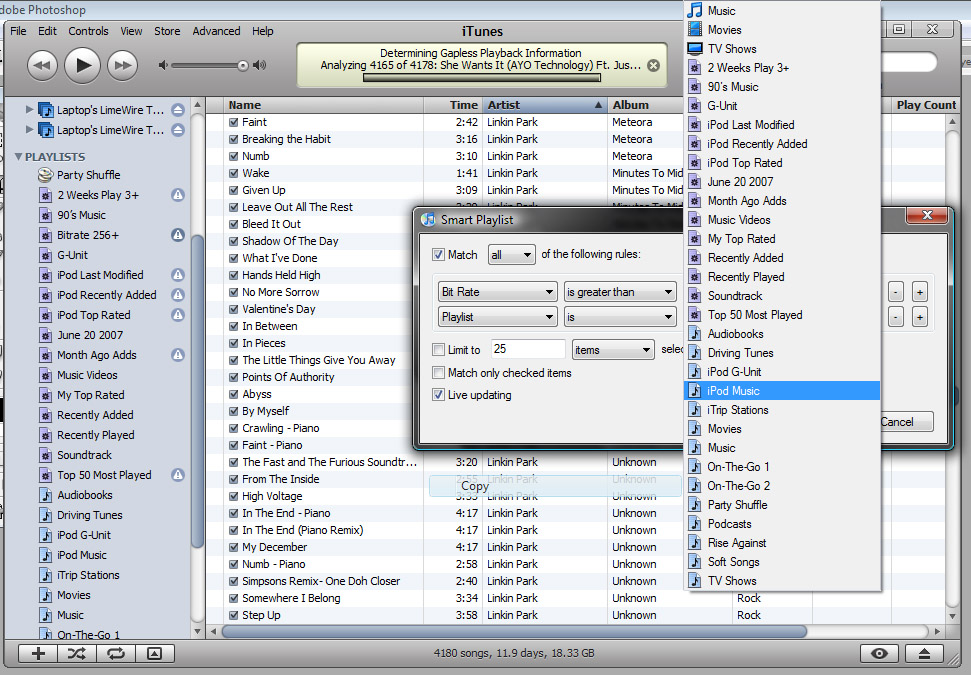The height and width of the screenshot is (675, 971).
Task: Show artwork viewer icon at bottom
Action: pos(155,653)
